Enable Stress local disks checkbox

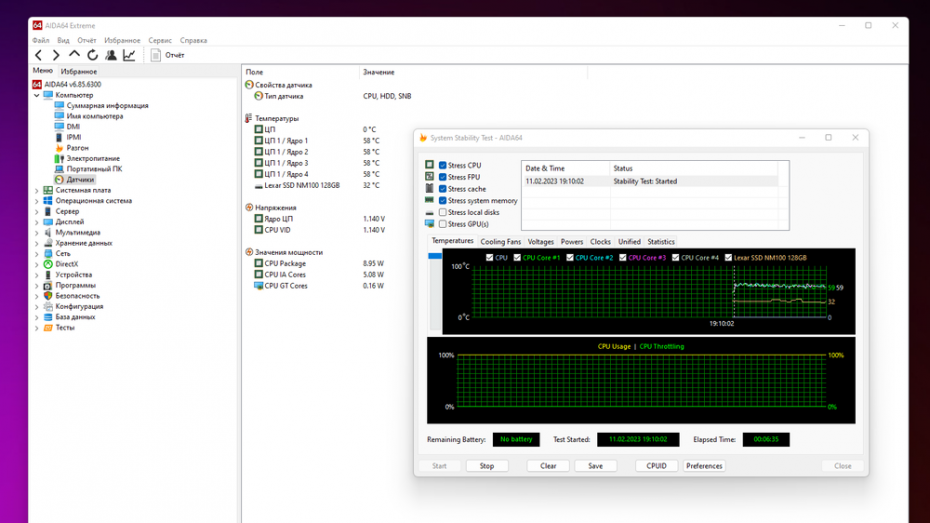443,212
